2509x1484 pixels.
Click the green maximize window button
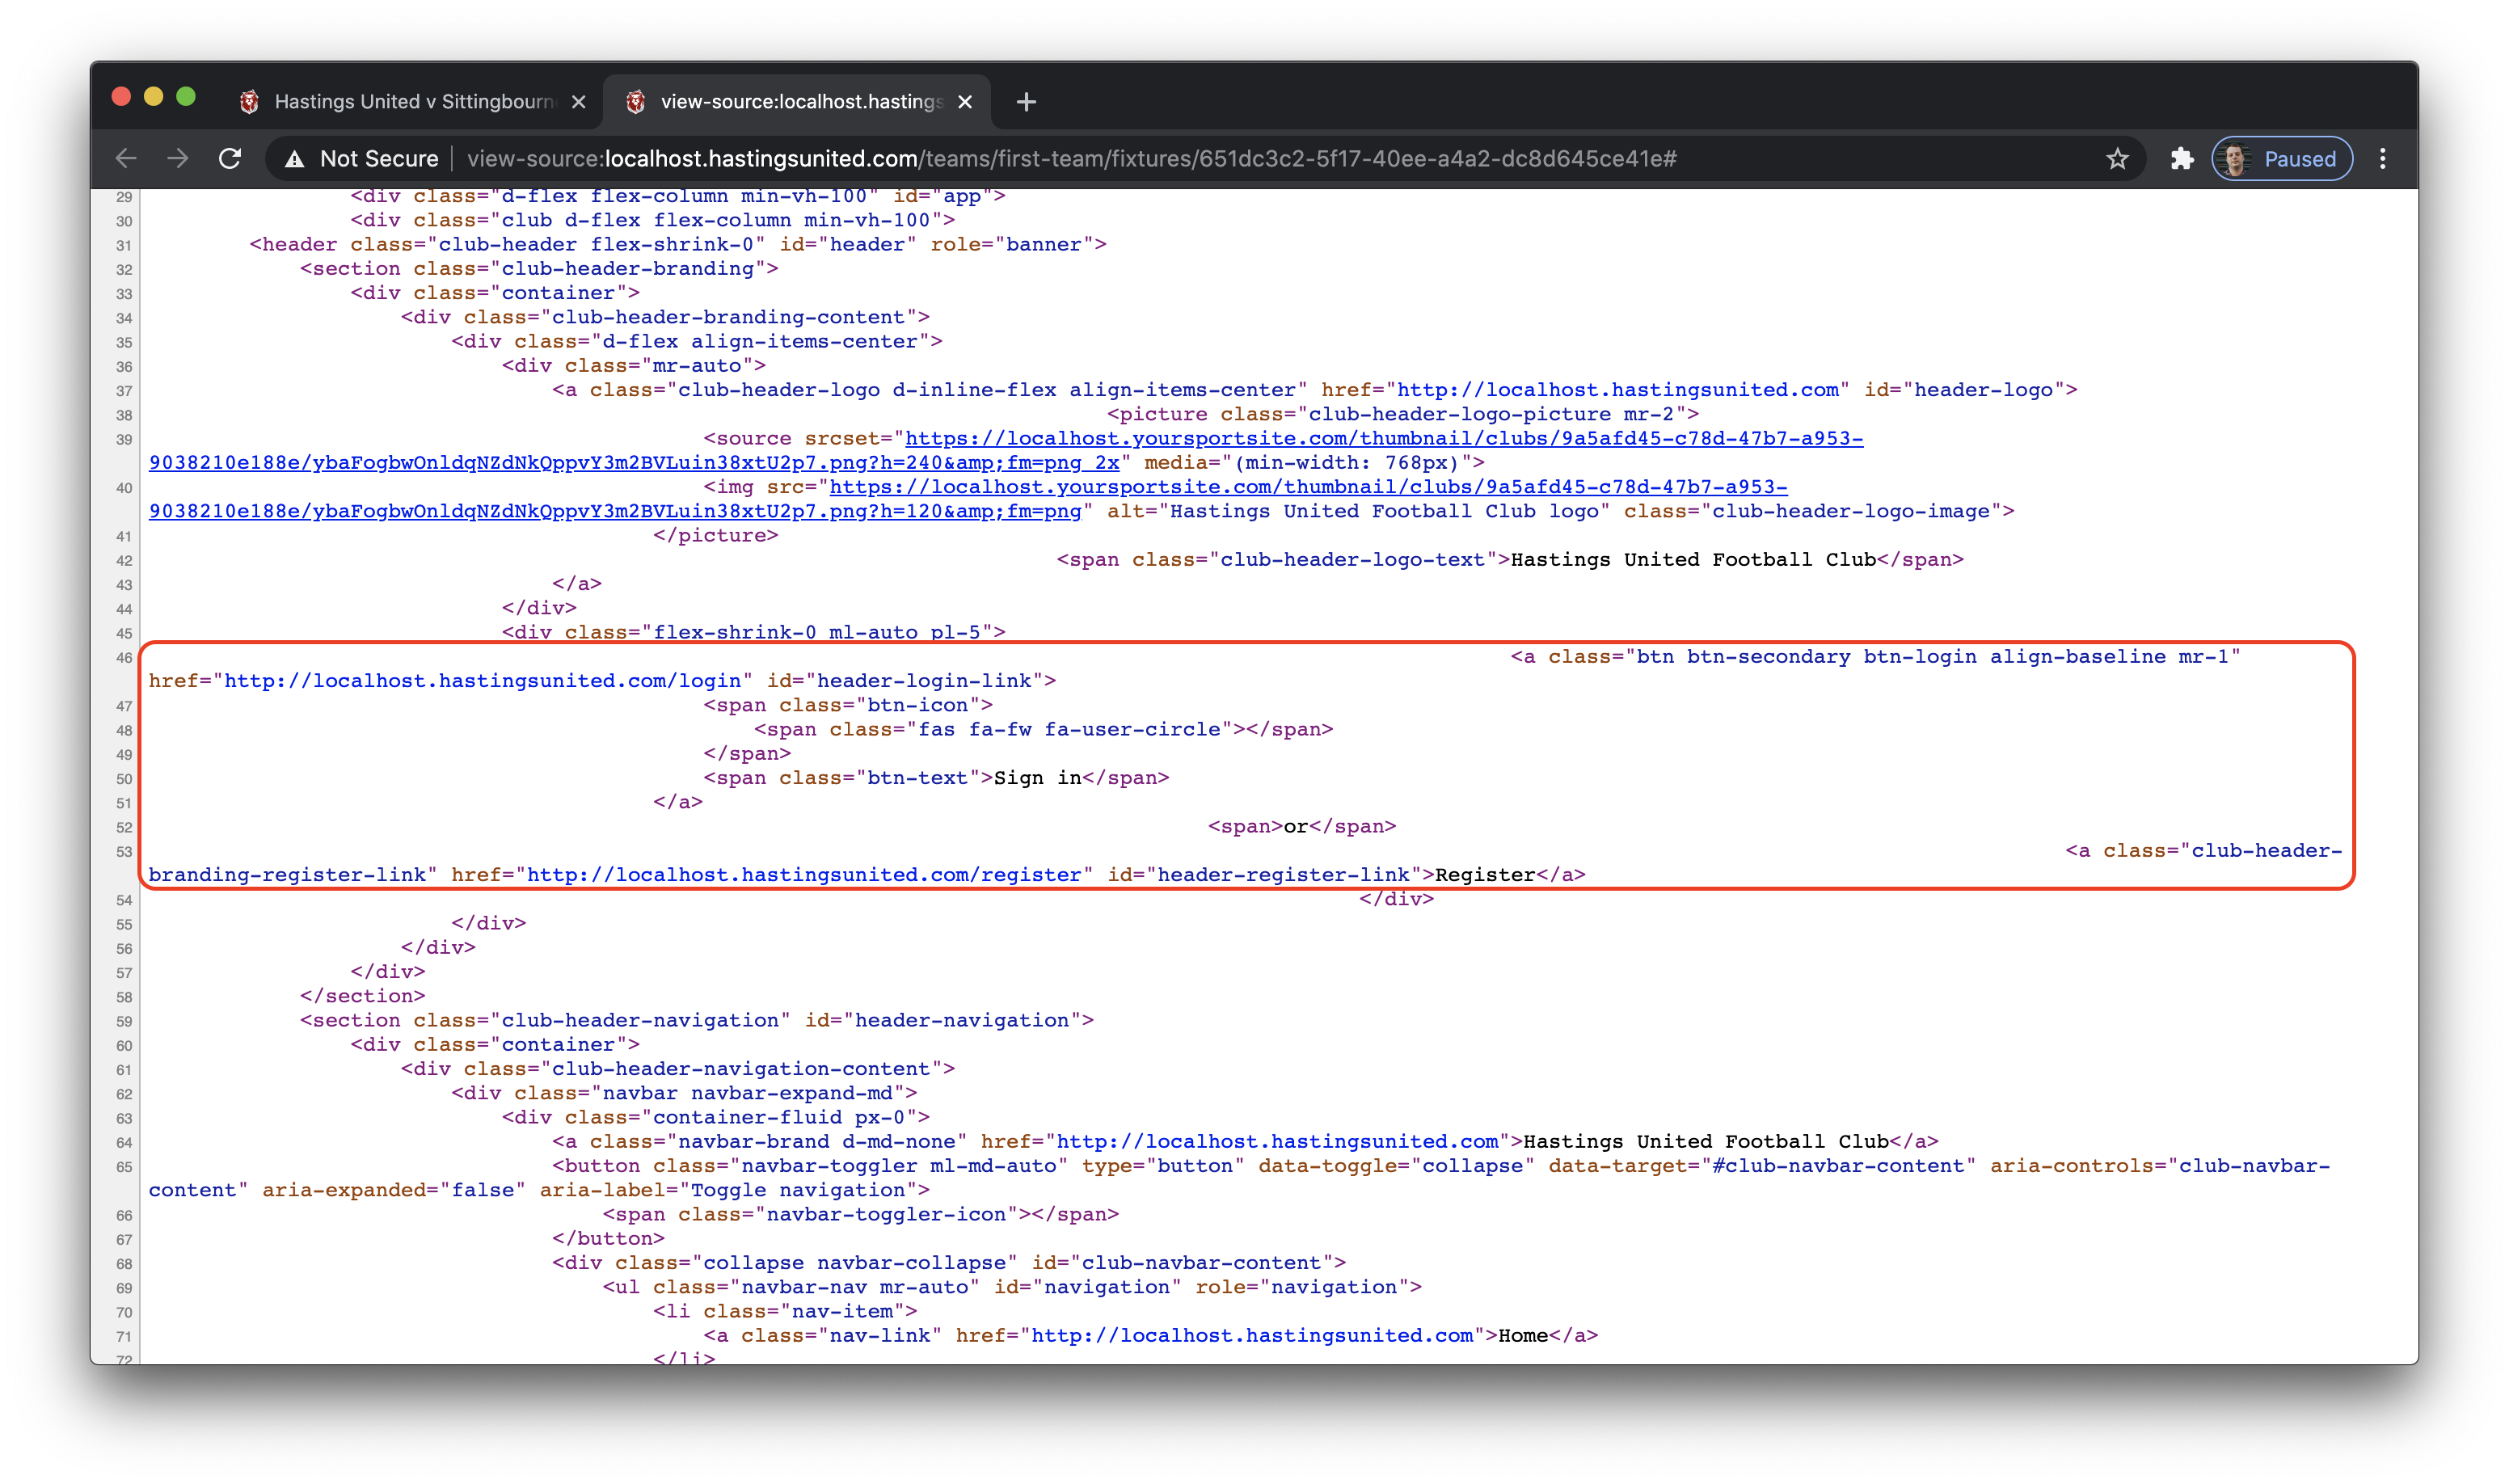pyautogui.click(x=186, y=97)
